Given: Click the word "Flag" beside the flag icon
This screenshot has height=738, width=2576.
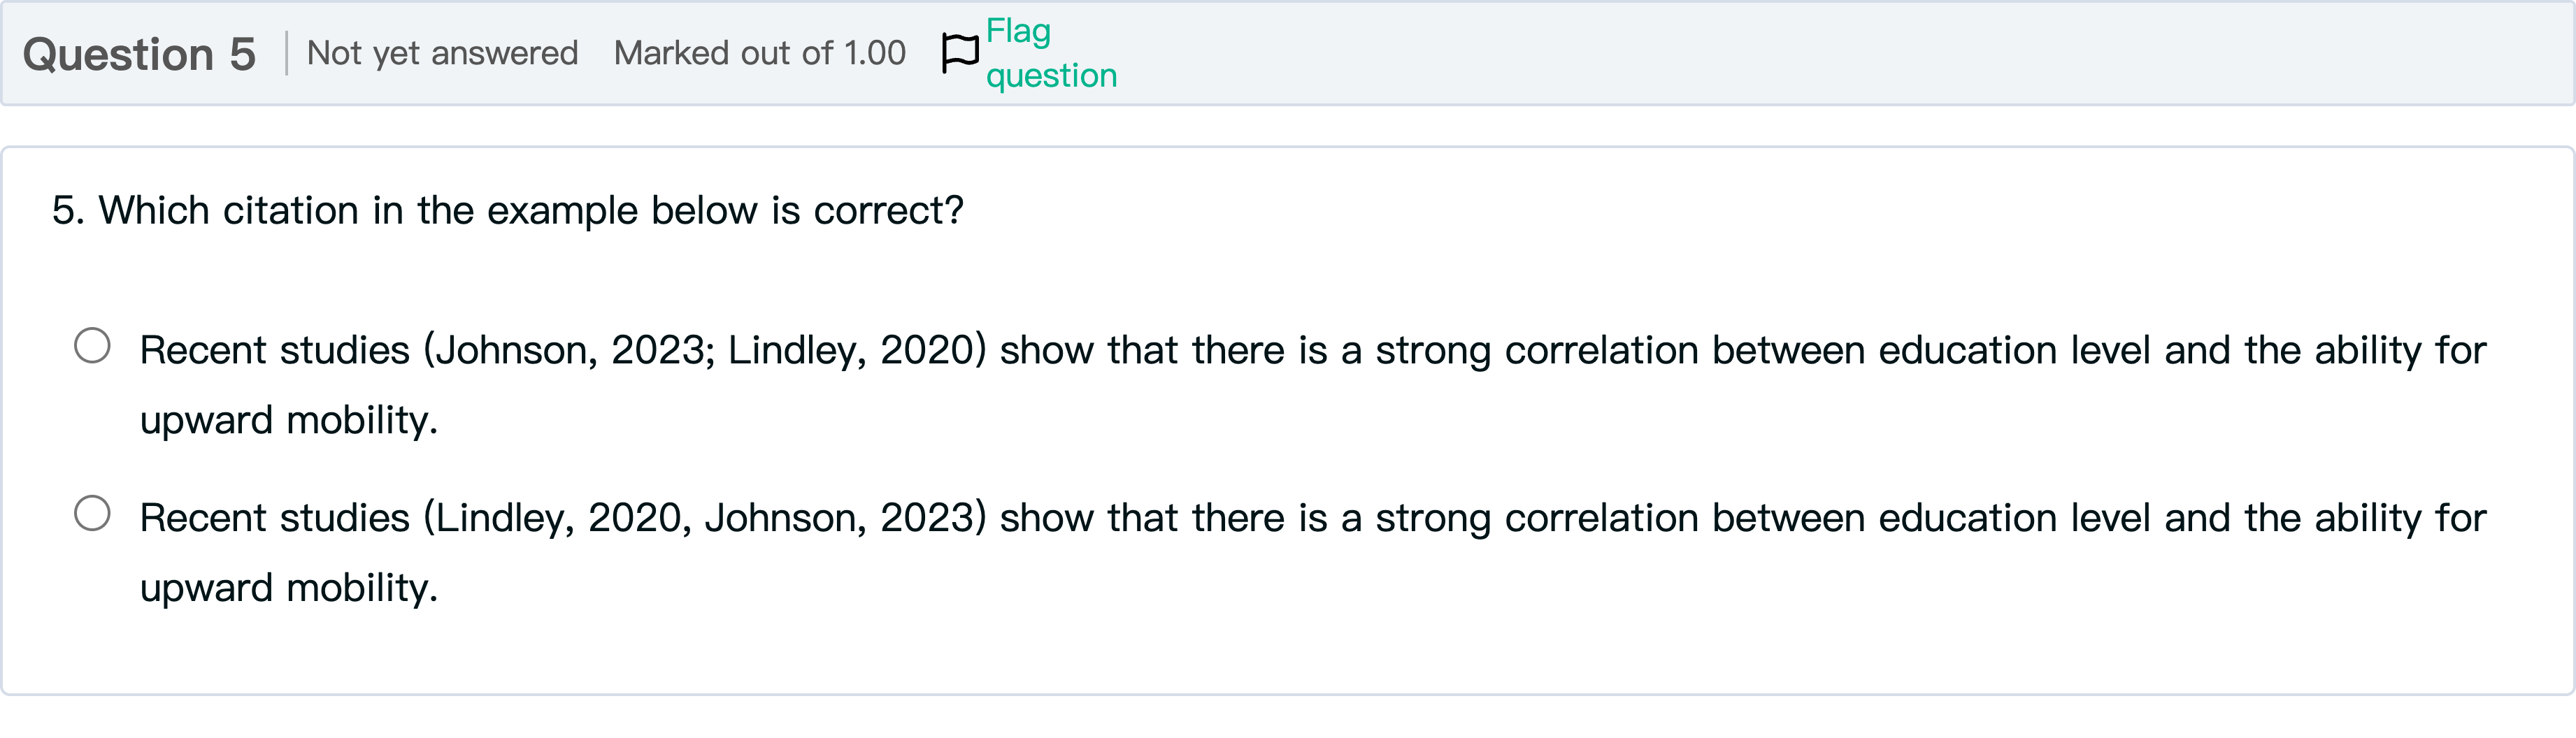Looking at the screenshot, I should pos(1018,31).
